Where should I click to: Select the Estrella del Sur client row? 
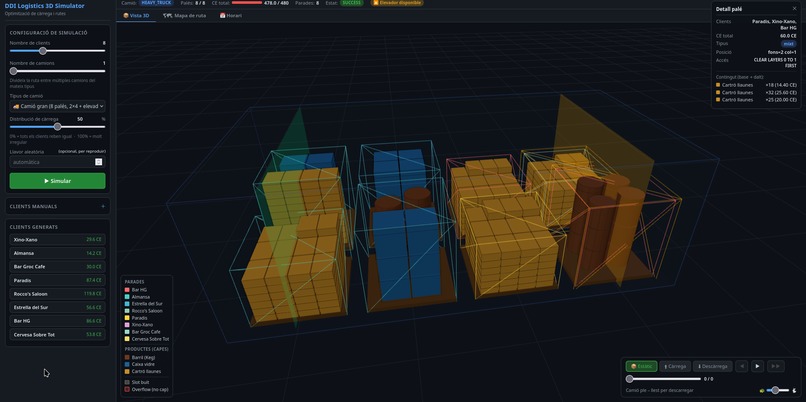click(x=57, y=307)
